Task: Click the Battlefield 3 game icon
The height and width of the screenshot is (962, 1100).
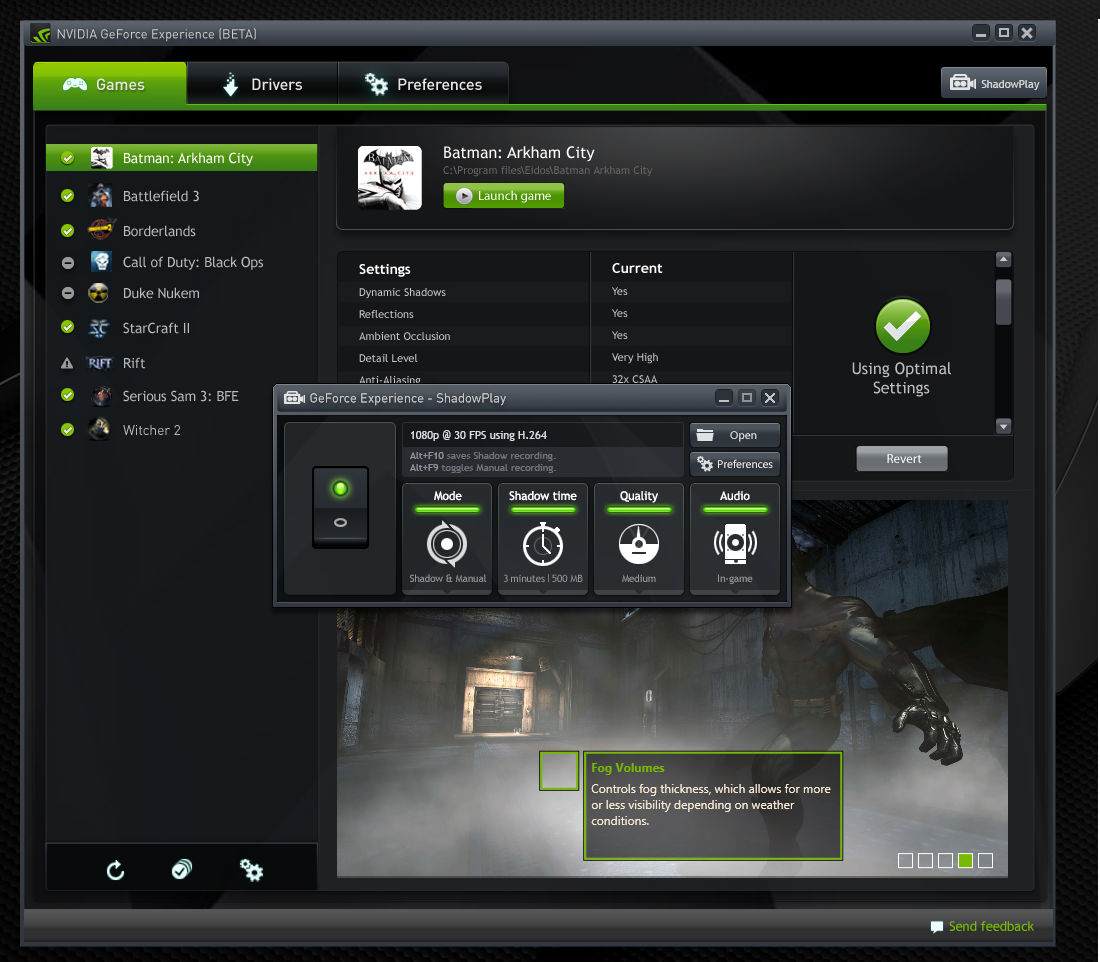Action: point(101,196)
